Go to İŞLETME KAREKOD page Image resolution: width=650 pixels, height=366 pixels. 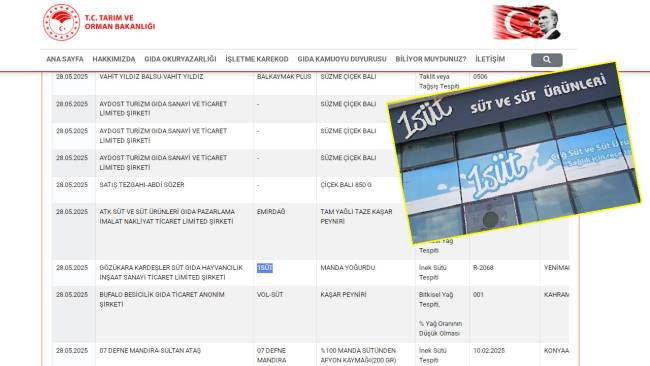257,59
